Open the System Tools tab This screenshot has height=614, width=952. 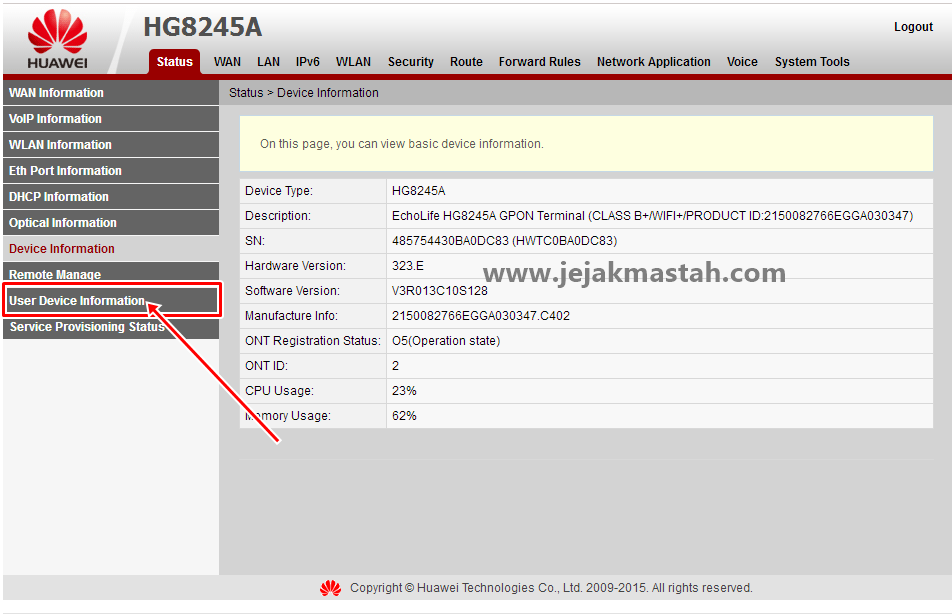(x=811, y=61)
